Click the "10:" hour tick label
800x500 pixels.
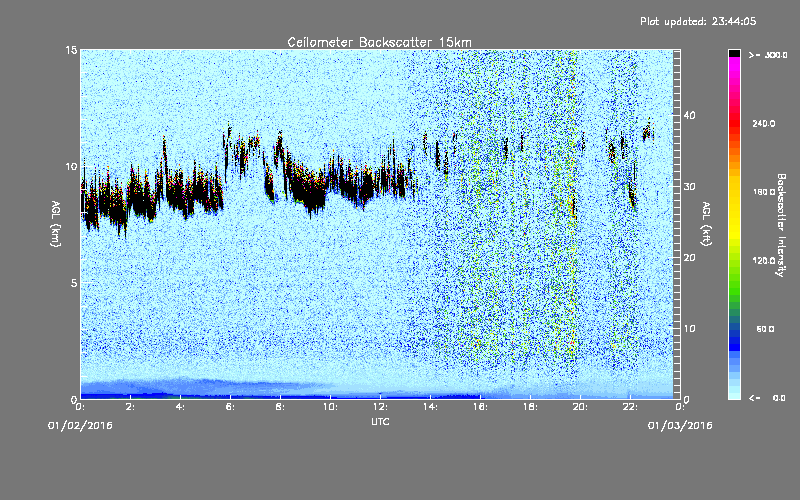330,407
